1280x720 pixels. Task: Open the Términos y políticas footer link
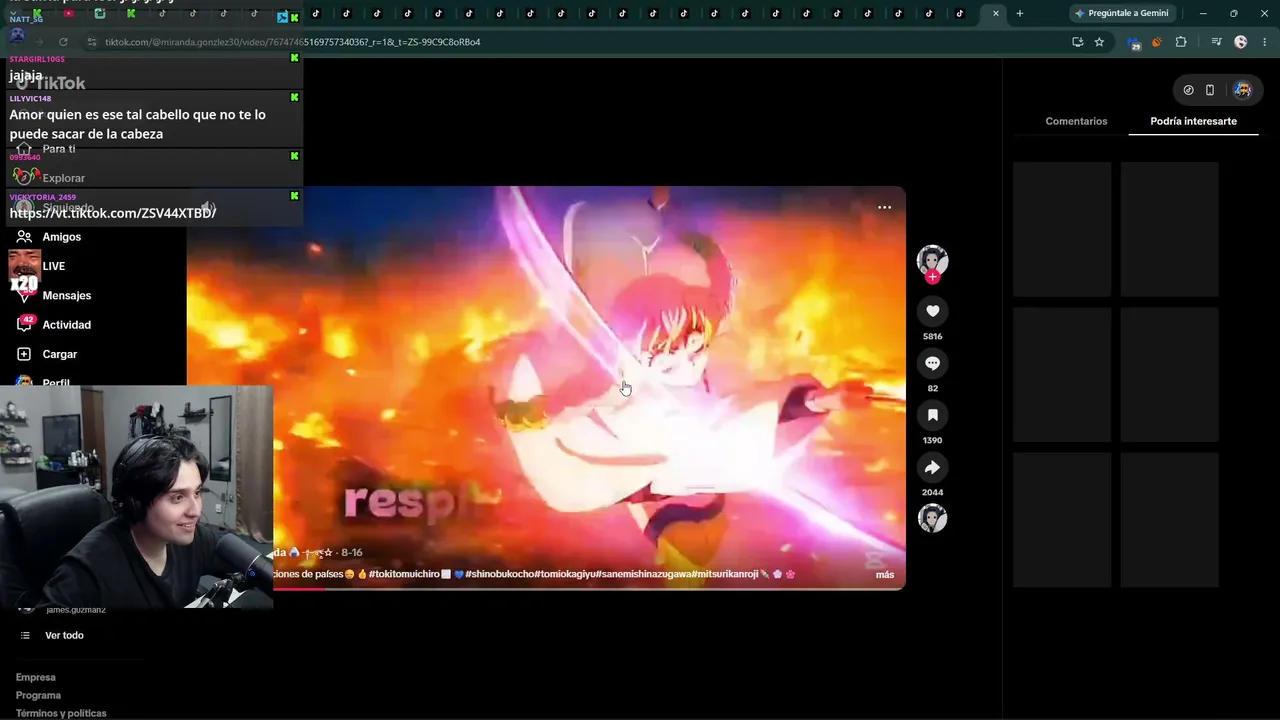61,714
